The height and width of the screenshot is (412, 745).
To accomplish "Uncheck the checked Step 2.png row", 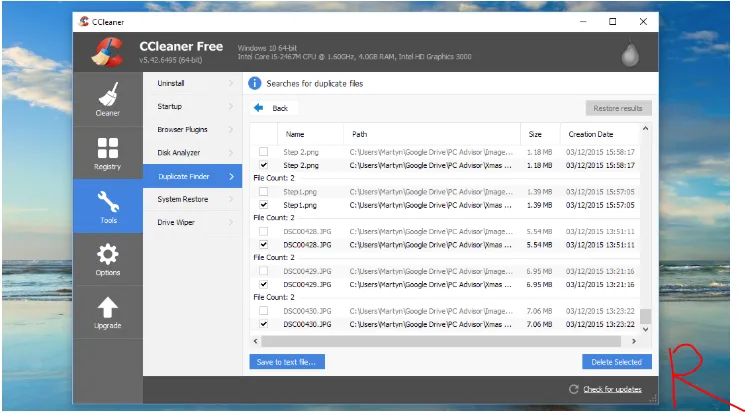I will coord(263,165).
